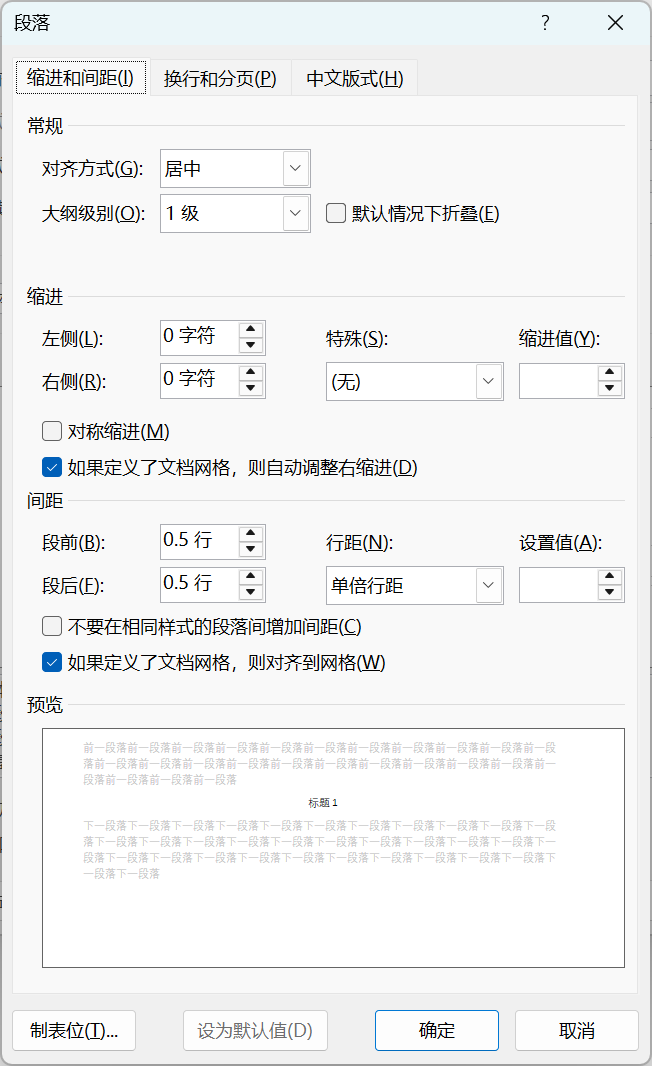Decrease line spacing value (设置值) down arrow

(610, 592)
